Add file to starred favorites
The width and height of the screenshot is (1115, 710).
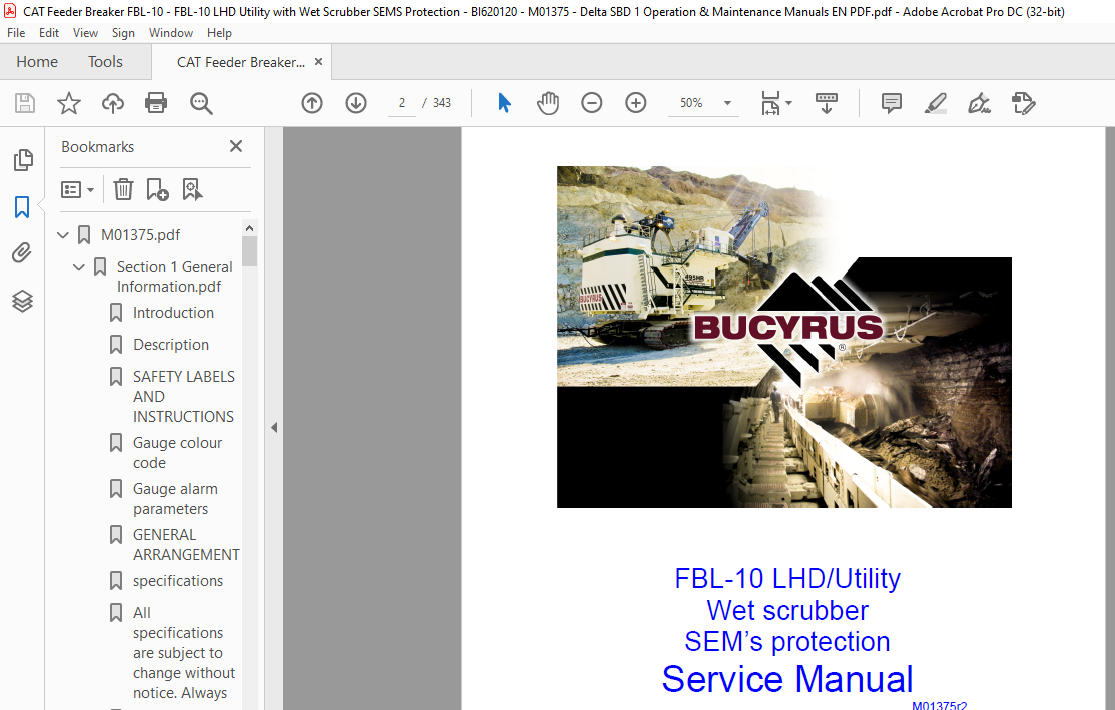tap(69, 103)
